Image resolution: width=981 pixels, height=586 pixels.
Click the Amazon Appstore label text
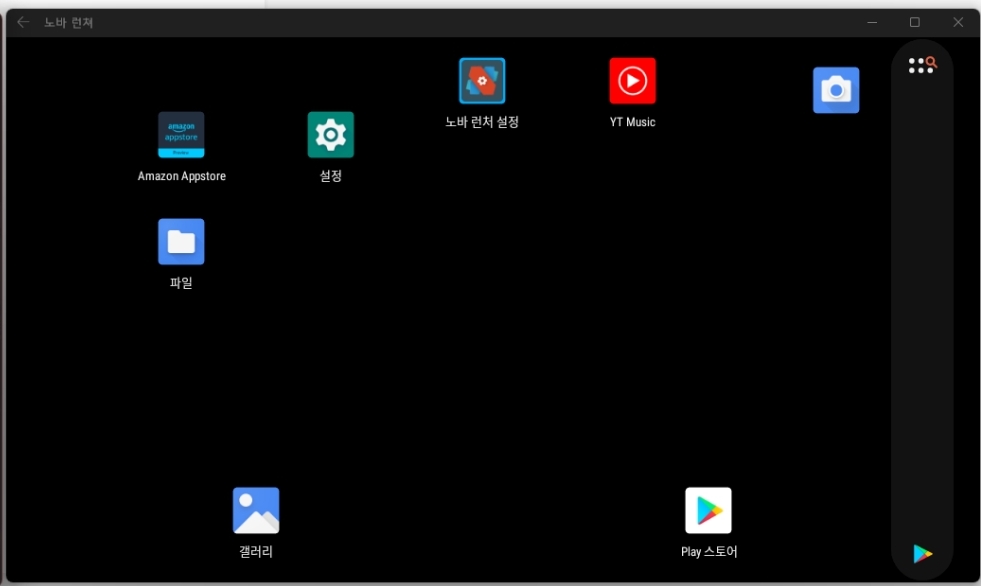pos(181,176)
